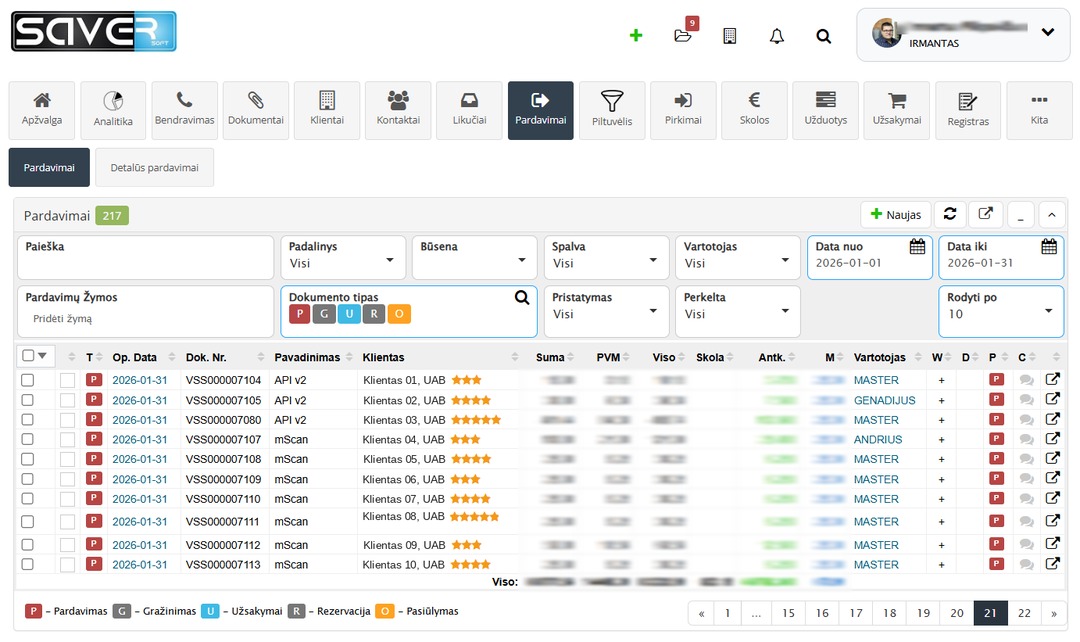1080x642 pixels.
Task: Check the row checkbox for VSS000007104
Action: tap(28, 380)
